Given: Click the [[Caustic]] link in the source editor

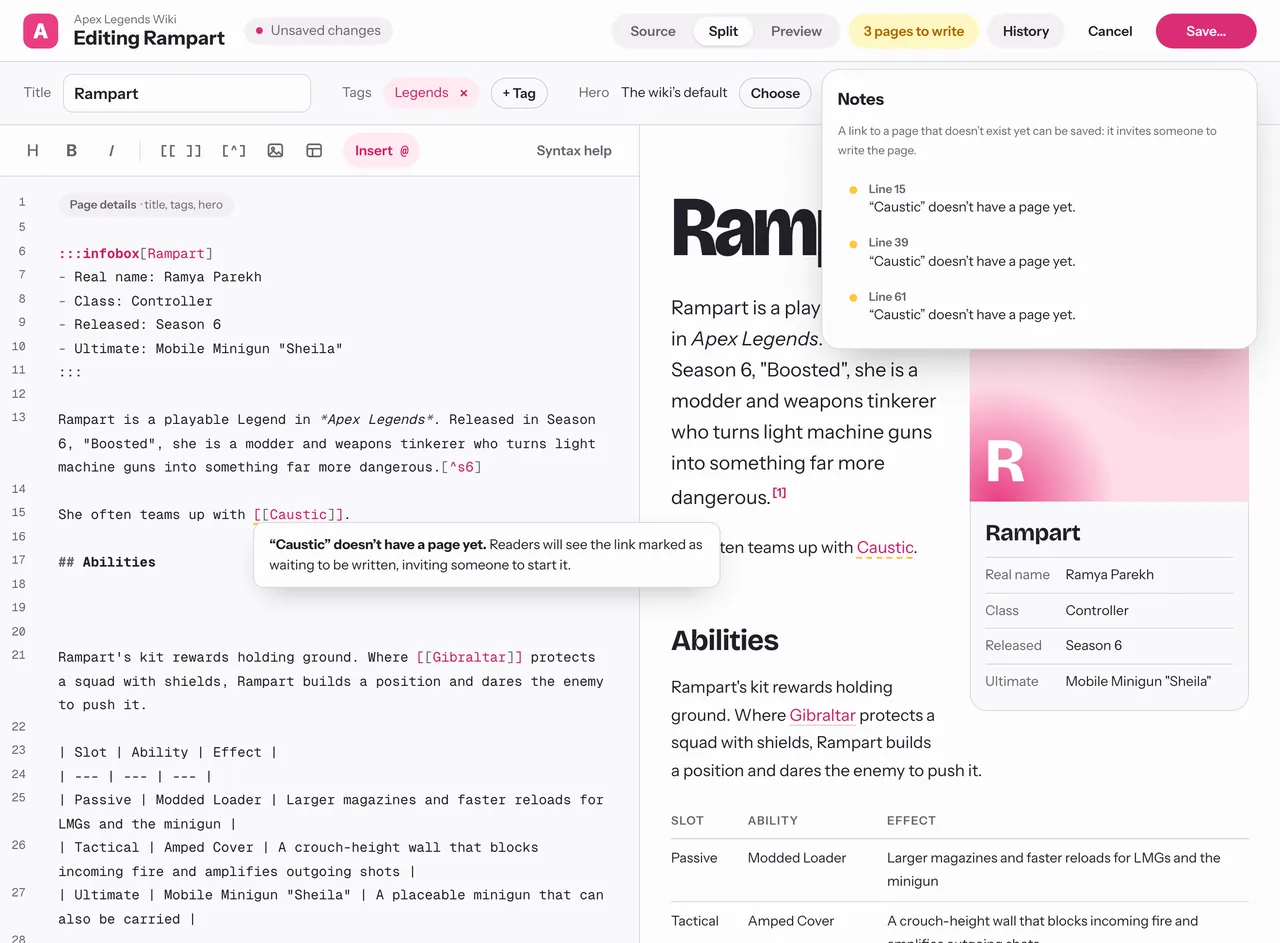Looking at the screenshot, I should (299, 515).
